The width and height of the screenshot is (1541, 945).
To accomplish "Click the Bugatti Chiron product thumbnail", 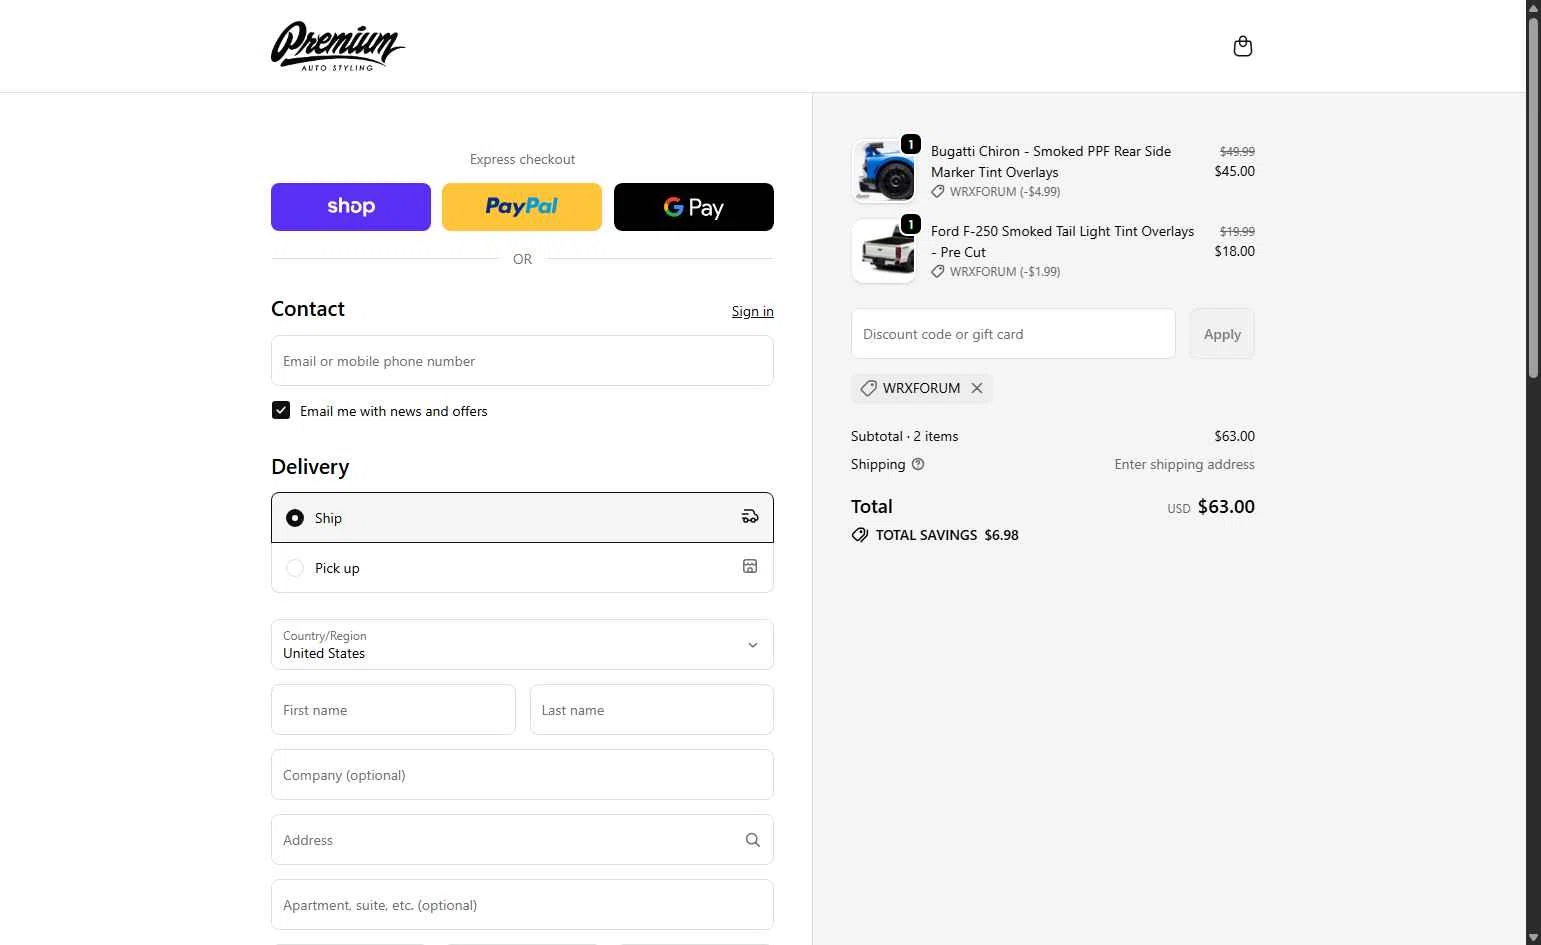I will tap(883, 171).
